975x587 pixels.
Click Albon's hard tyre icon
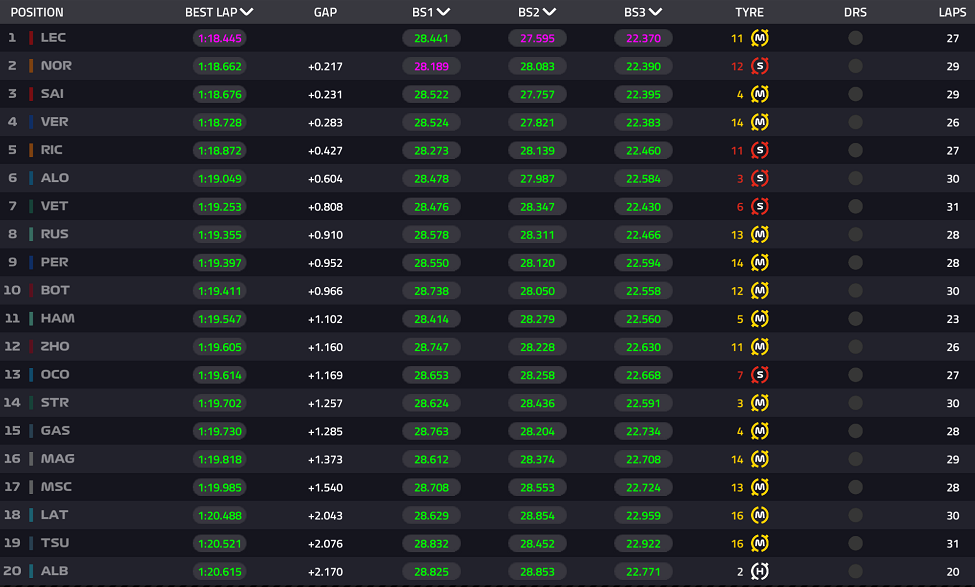(x=759, y=571)
